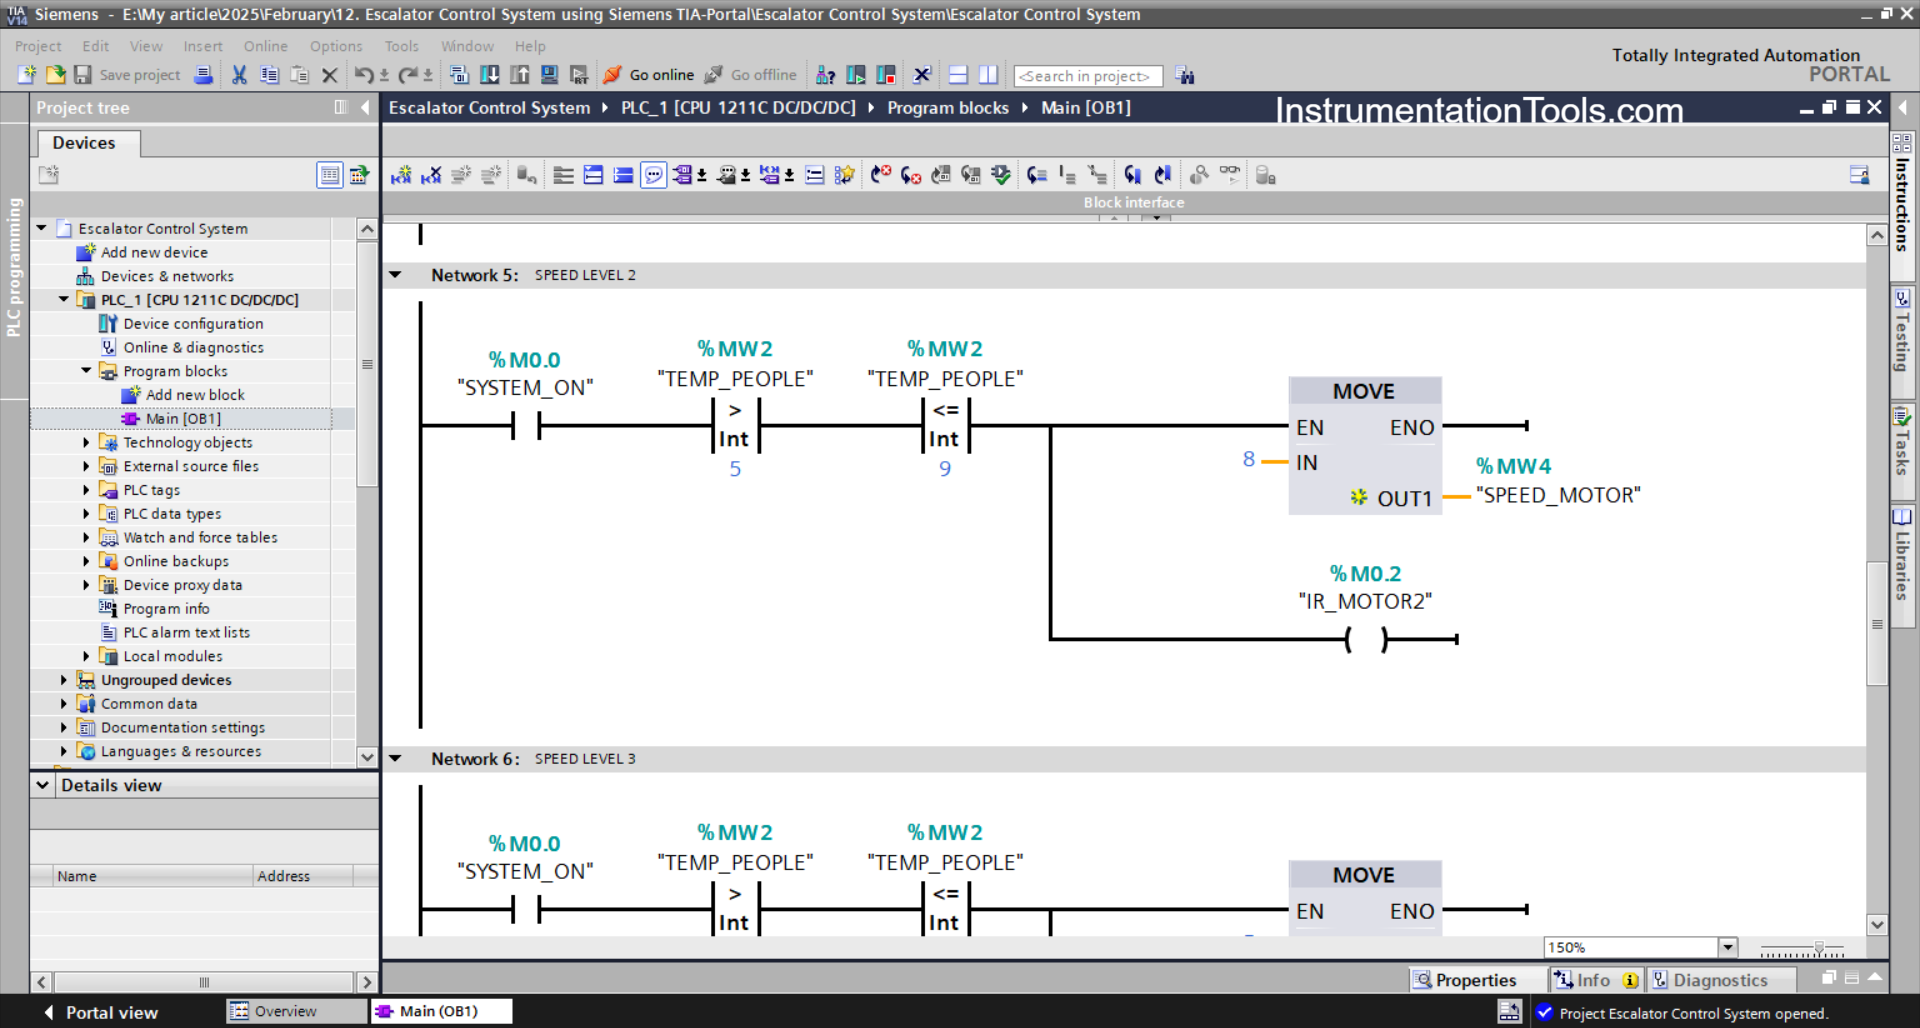The height and width of the screenshot is (1028, 1920).
Task: Collapse the Project tree panel with arrow
Action: point(365,107)
